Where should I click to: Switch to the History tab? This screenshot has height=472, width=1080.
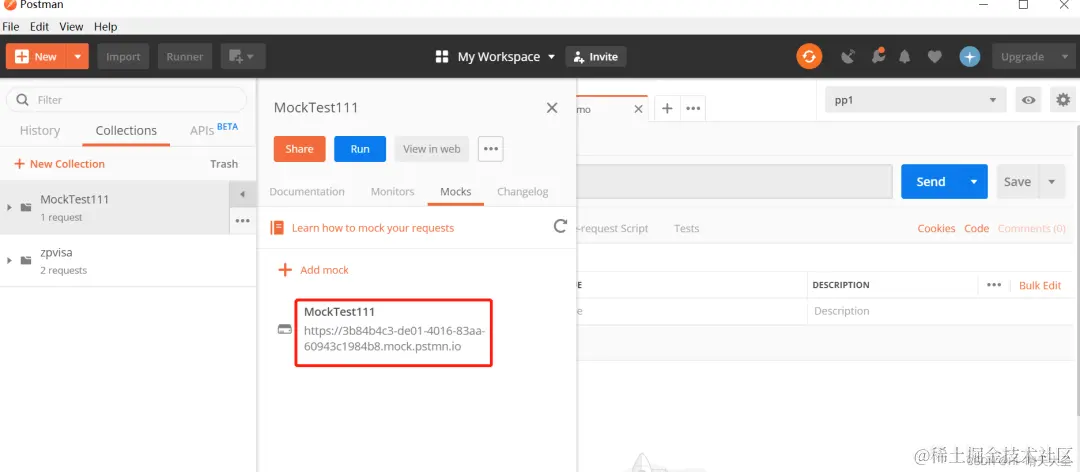tap(40, 130)
